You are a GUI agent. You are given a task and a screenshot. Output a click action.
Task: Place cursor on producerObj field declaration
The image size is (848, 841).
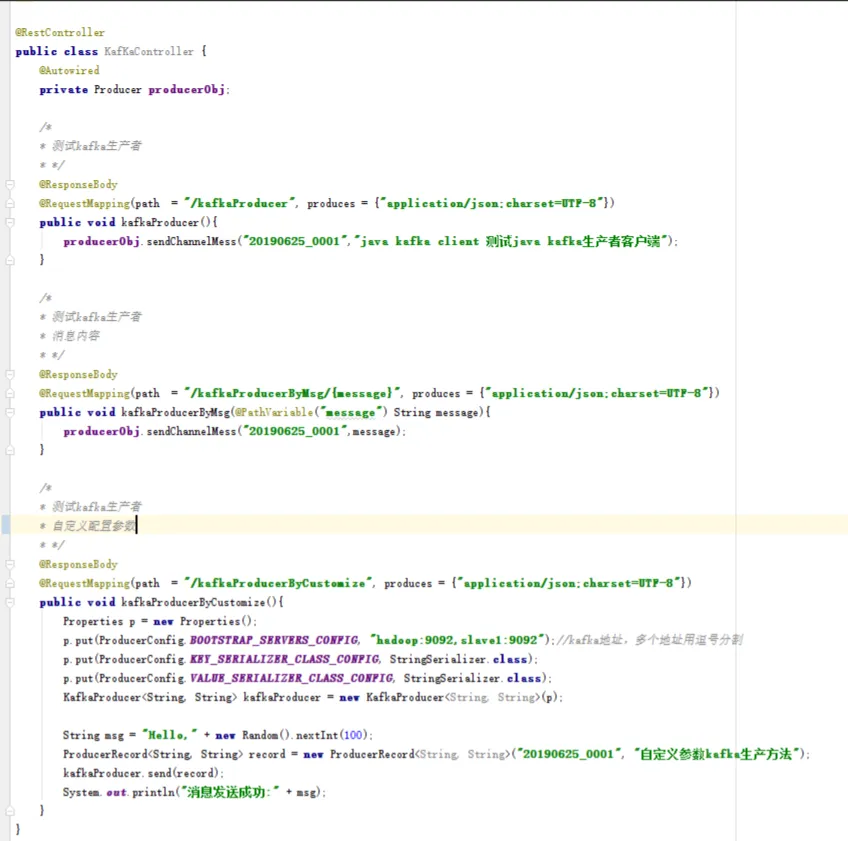187,89
